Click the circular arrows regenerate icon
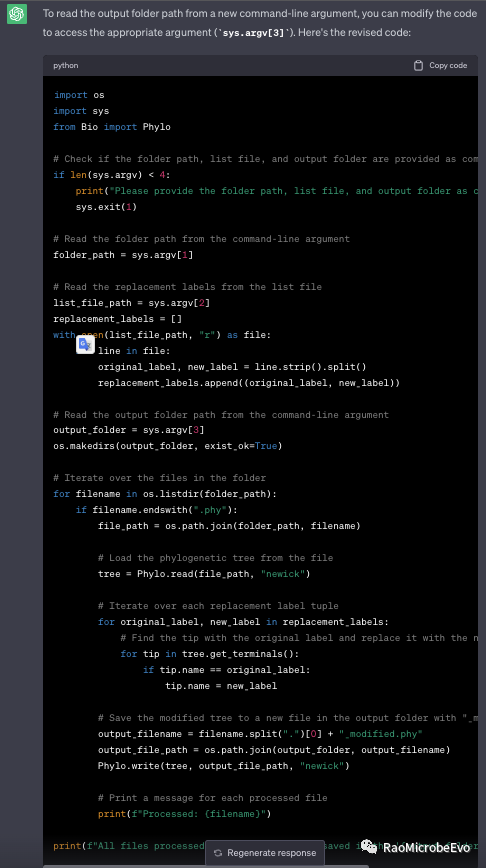Viewport: 486px width, 868px height. tap(218, 853)
